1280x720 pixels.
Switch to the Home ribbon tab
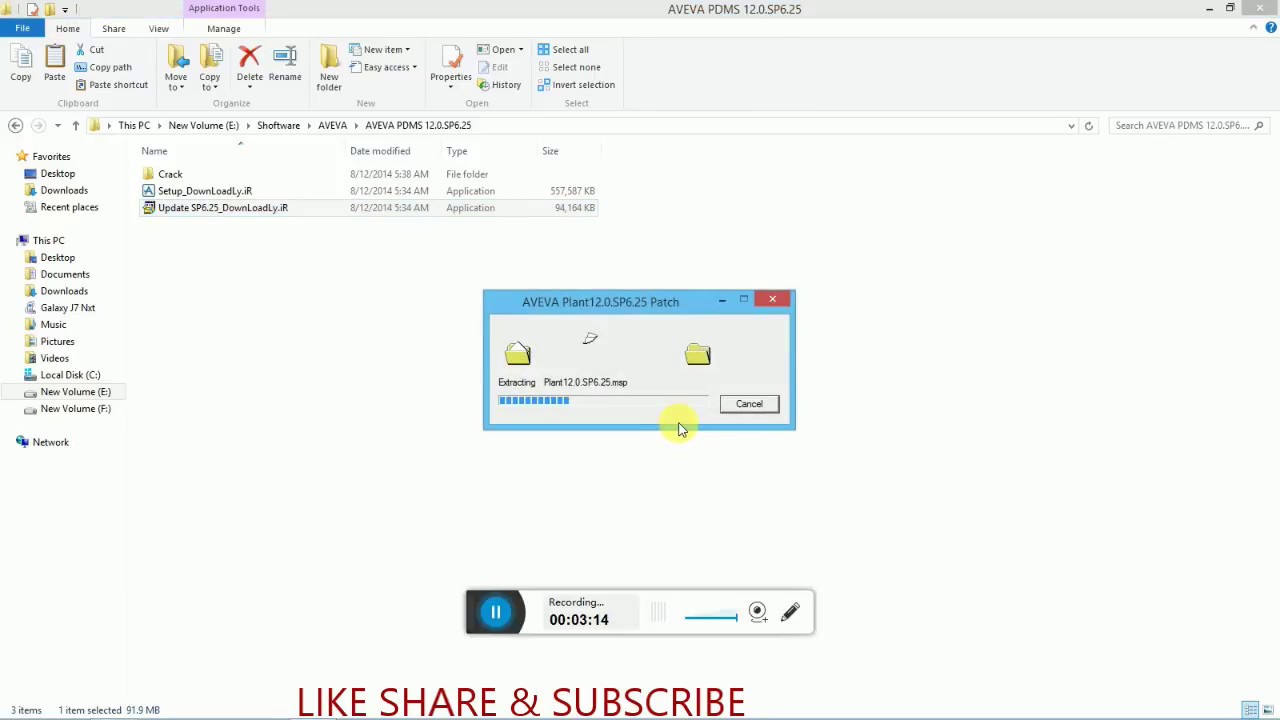pos(68,28)
